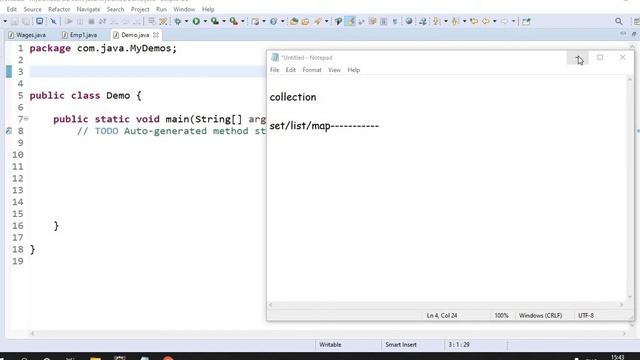Click the magnifier Quick Access icon
Viewport: 640px width, 360px height.
tap(619, 21)
